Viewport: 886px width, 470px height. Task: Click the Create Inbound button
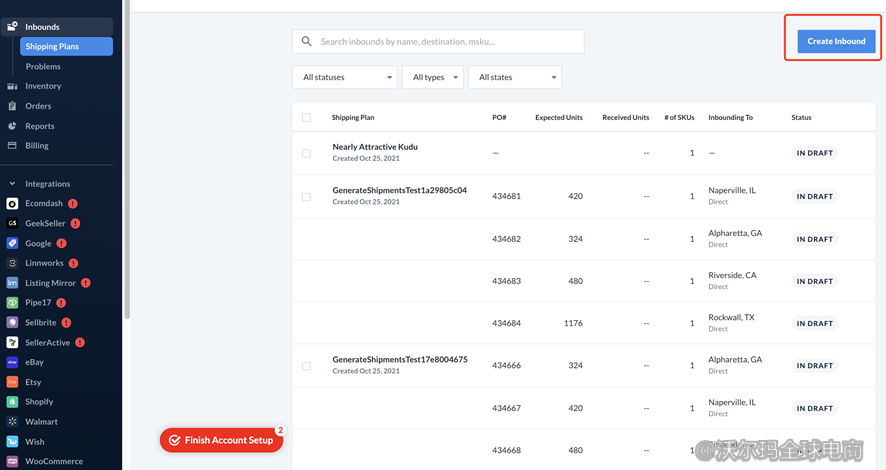[836, 41]
